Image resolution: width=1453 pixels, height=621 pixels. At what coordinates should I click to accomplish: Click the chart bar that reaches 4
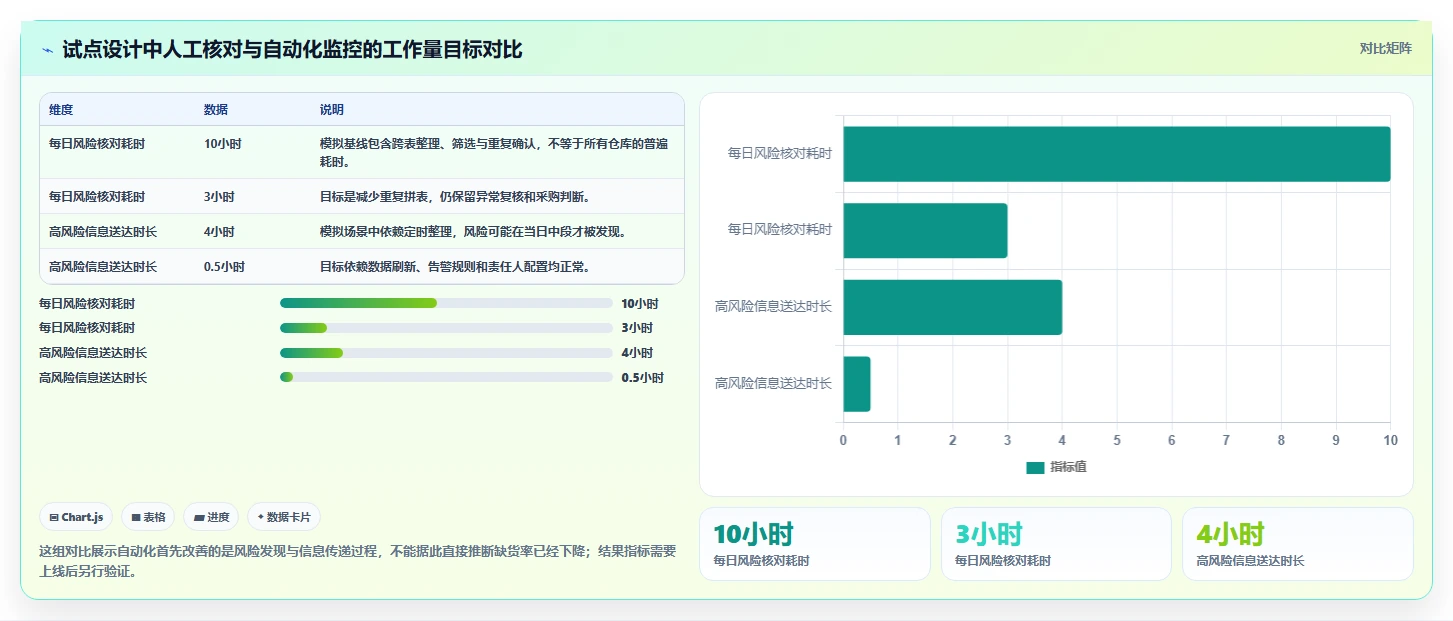pyautogui.click(x=952, y=307)
